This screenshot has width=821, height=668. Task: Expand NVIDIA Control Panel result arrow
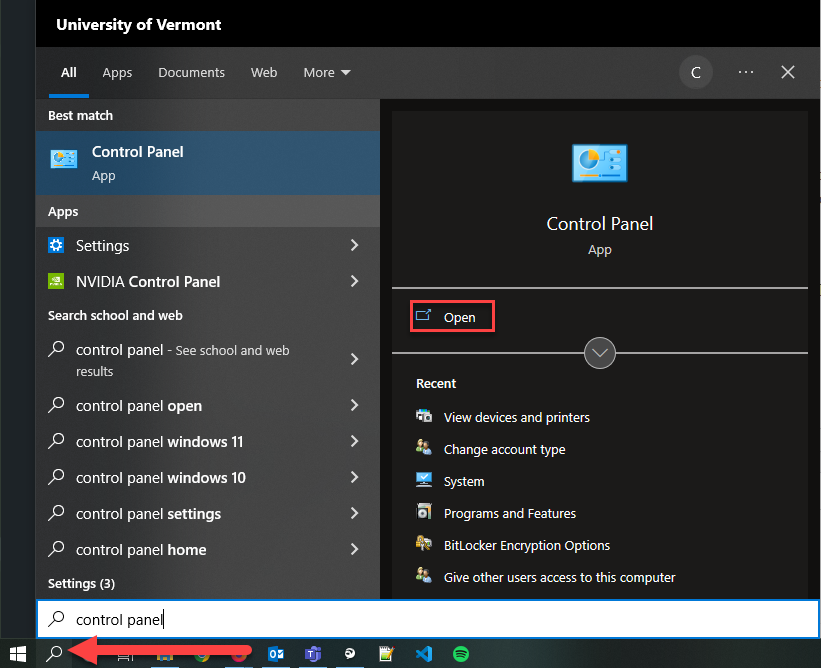(355, 282)
